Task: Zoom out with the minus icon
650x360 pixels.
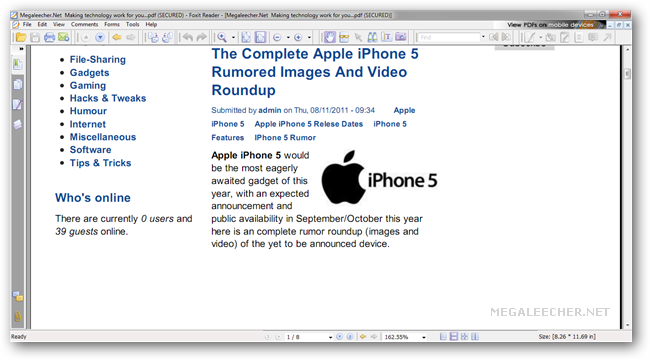Action: click(277, 37)
